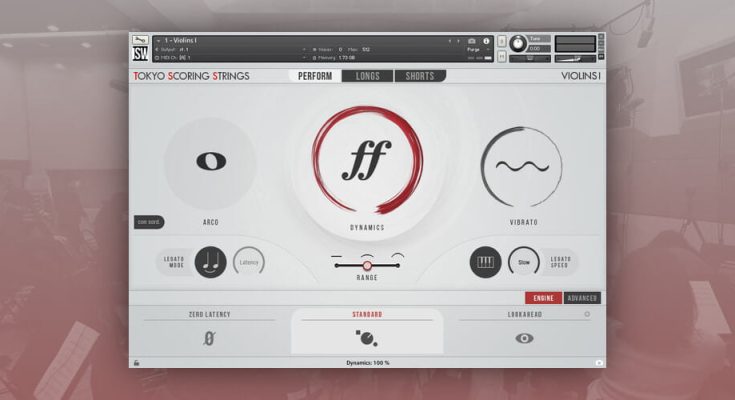Image resolution: width=735 pixels, height=400 pixels.
Task: Select the Standard engine mode
Action: click(367, 334)
